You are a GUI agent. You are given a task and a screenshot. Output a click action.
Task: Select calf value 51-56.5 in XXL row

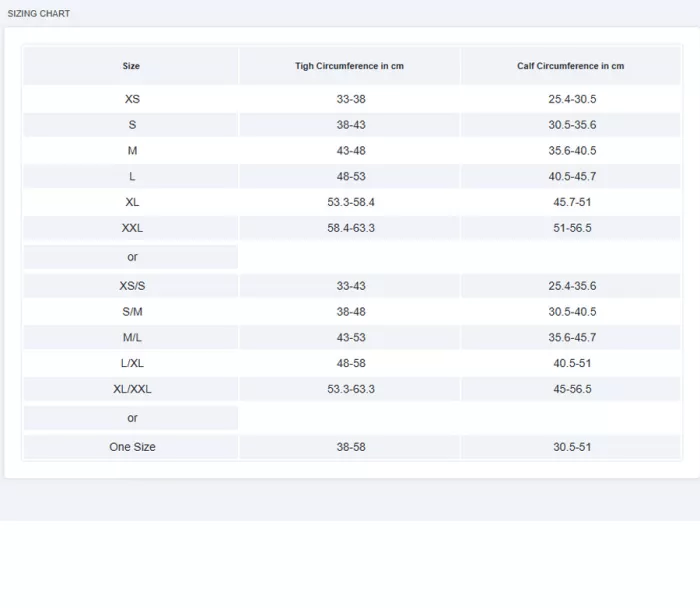(x=572, y=228)
